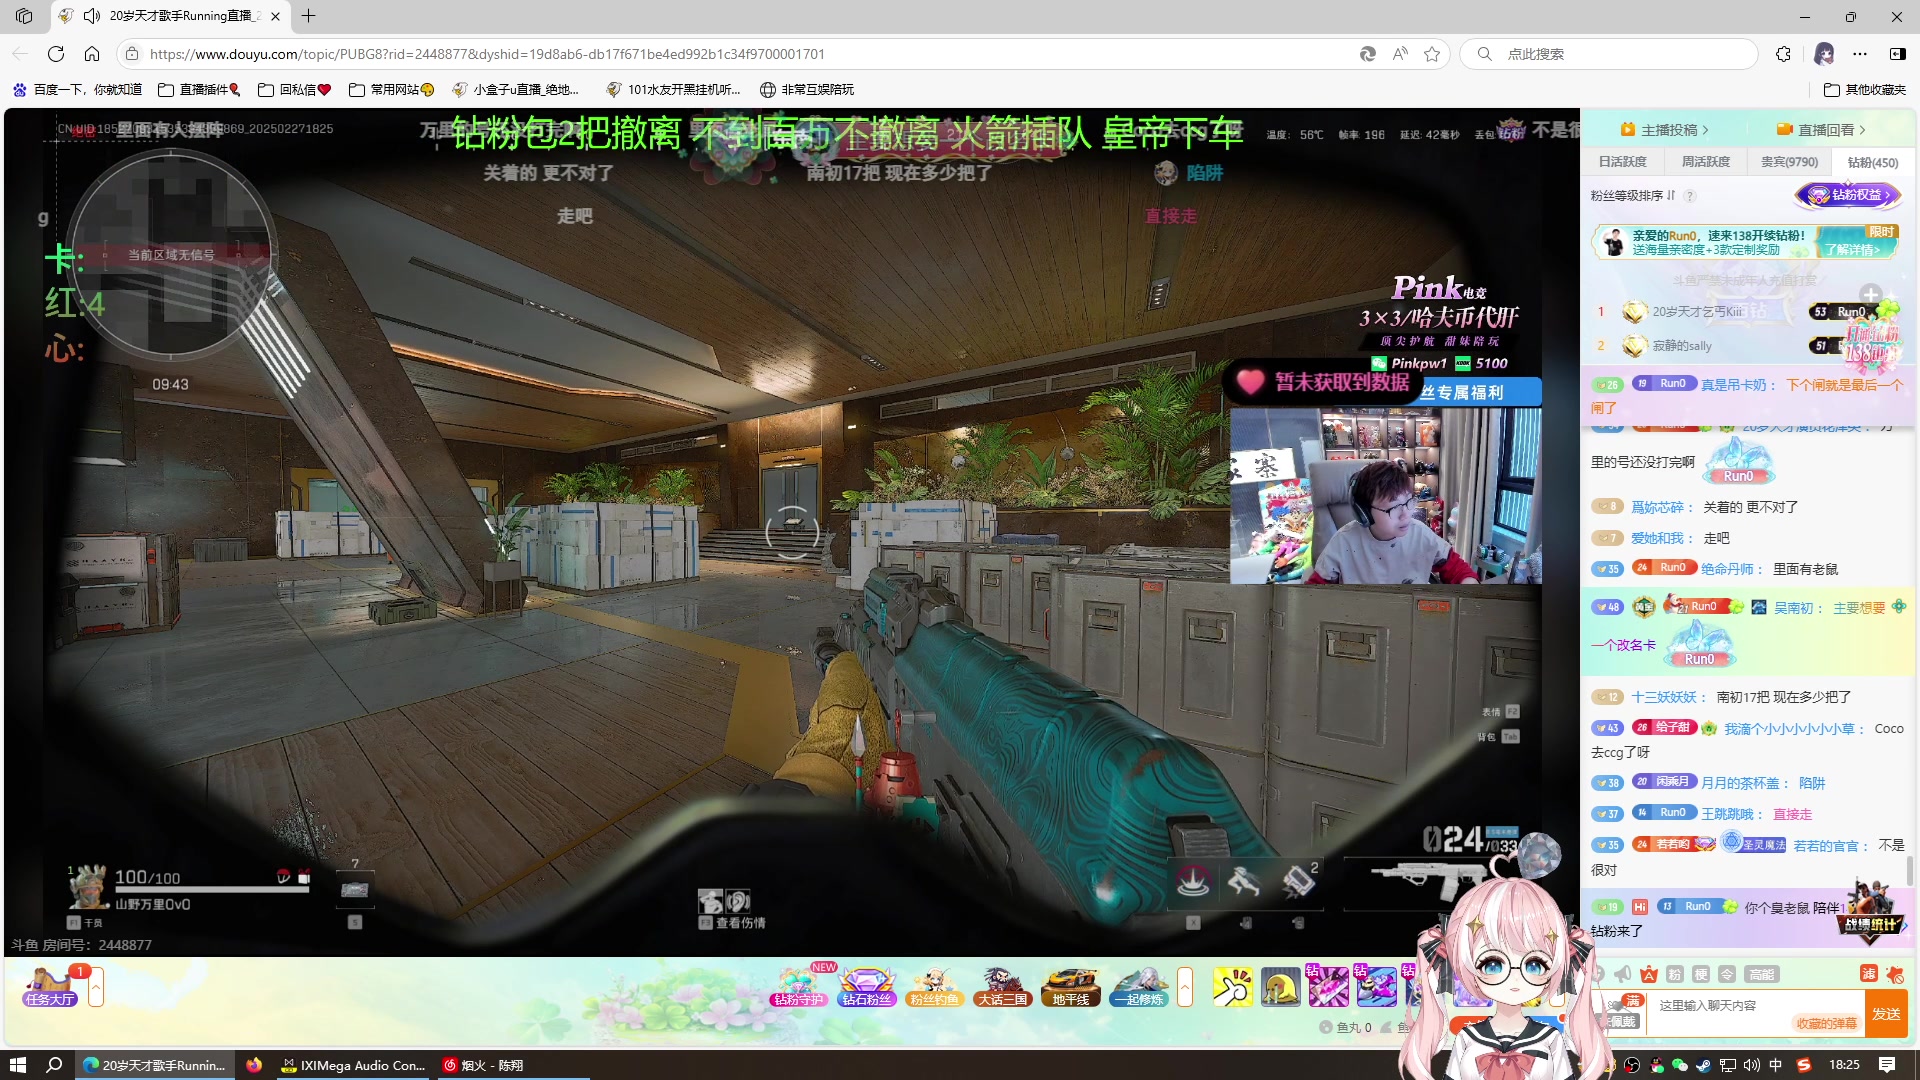Go to browser home page

[92, 54]
